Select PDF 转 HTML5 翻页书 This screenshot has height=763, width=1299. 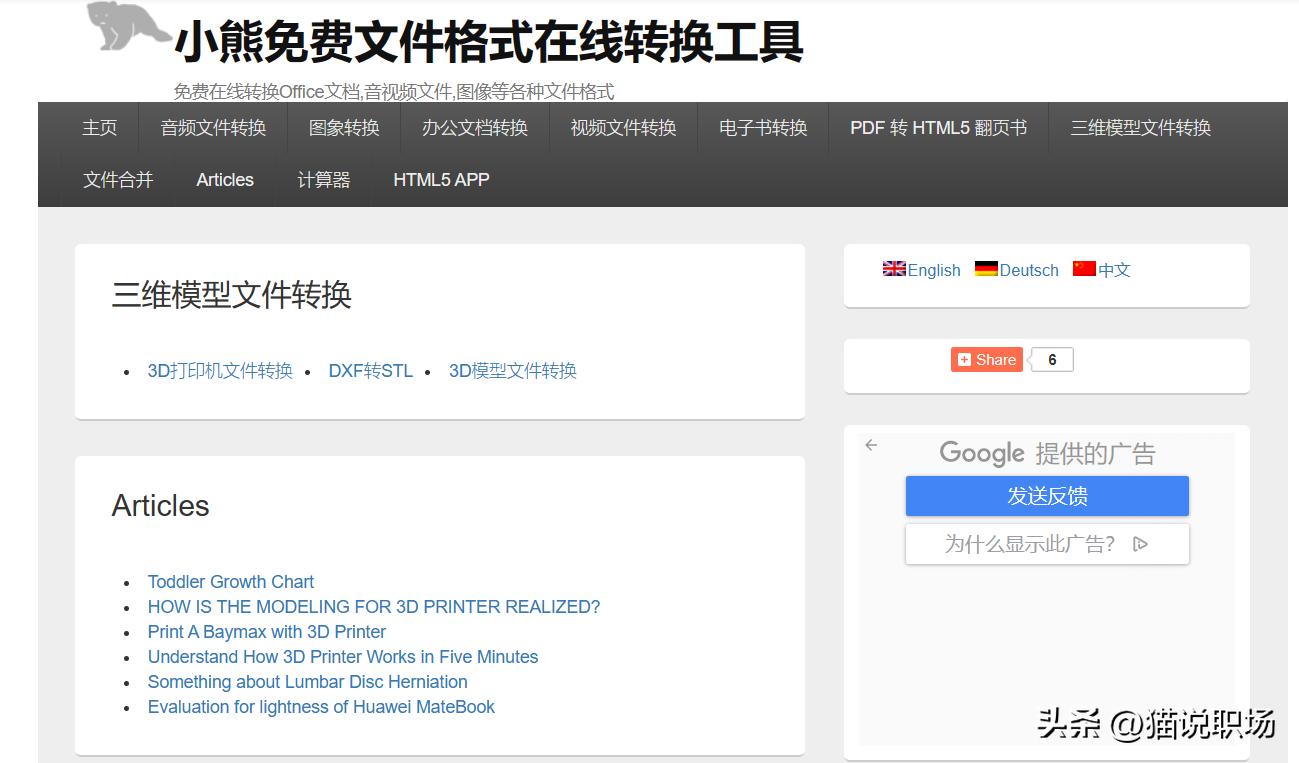tap(938, 128)
